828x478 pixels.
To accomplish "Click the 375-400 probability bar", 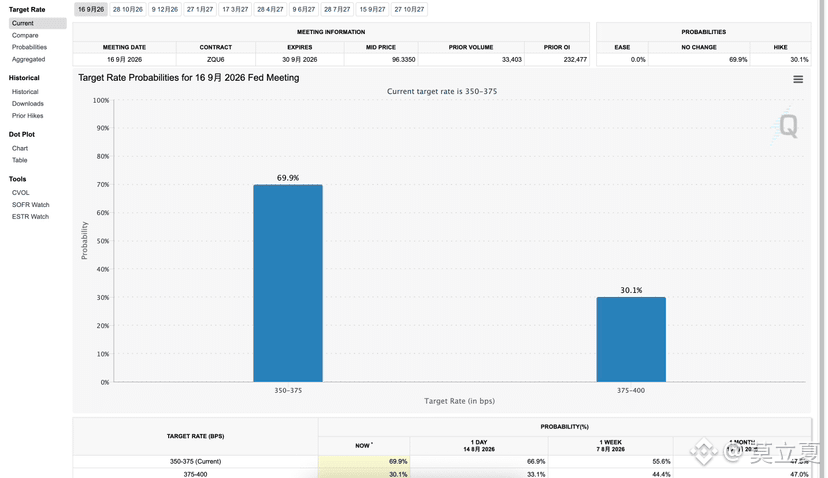I will 631,340.
